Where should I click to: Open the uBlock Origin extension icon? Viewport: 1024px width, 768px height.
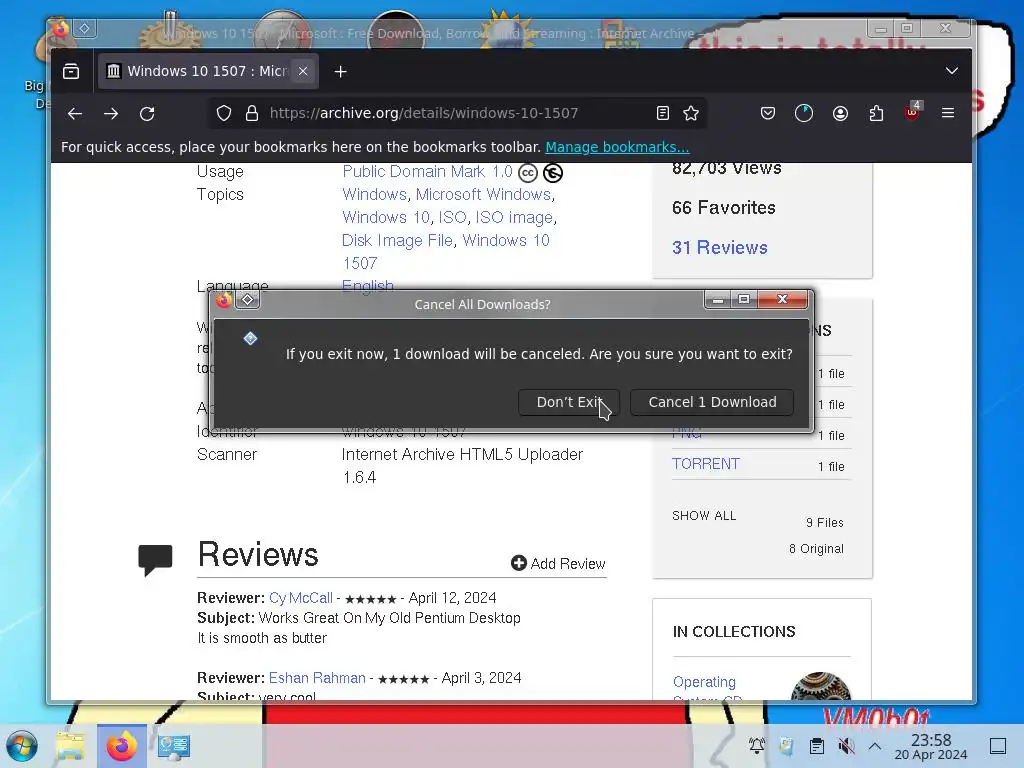(x=912, y=112)
